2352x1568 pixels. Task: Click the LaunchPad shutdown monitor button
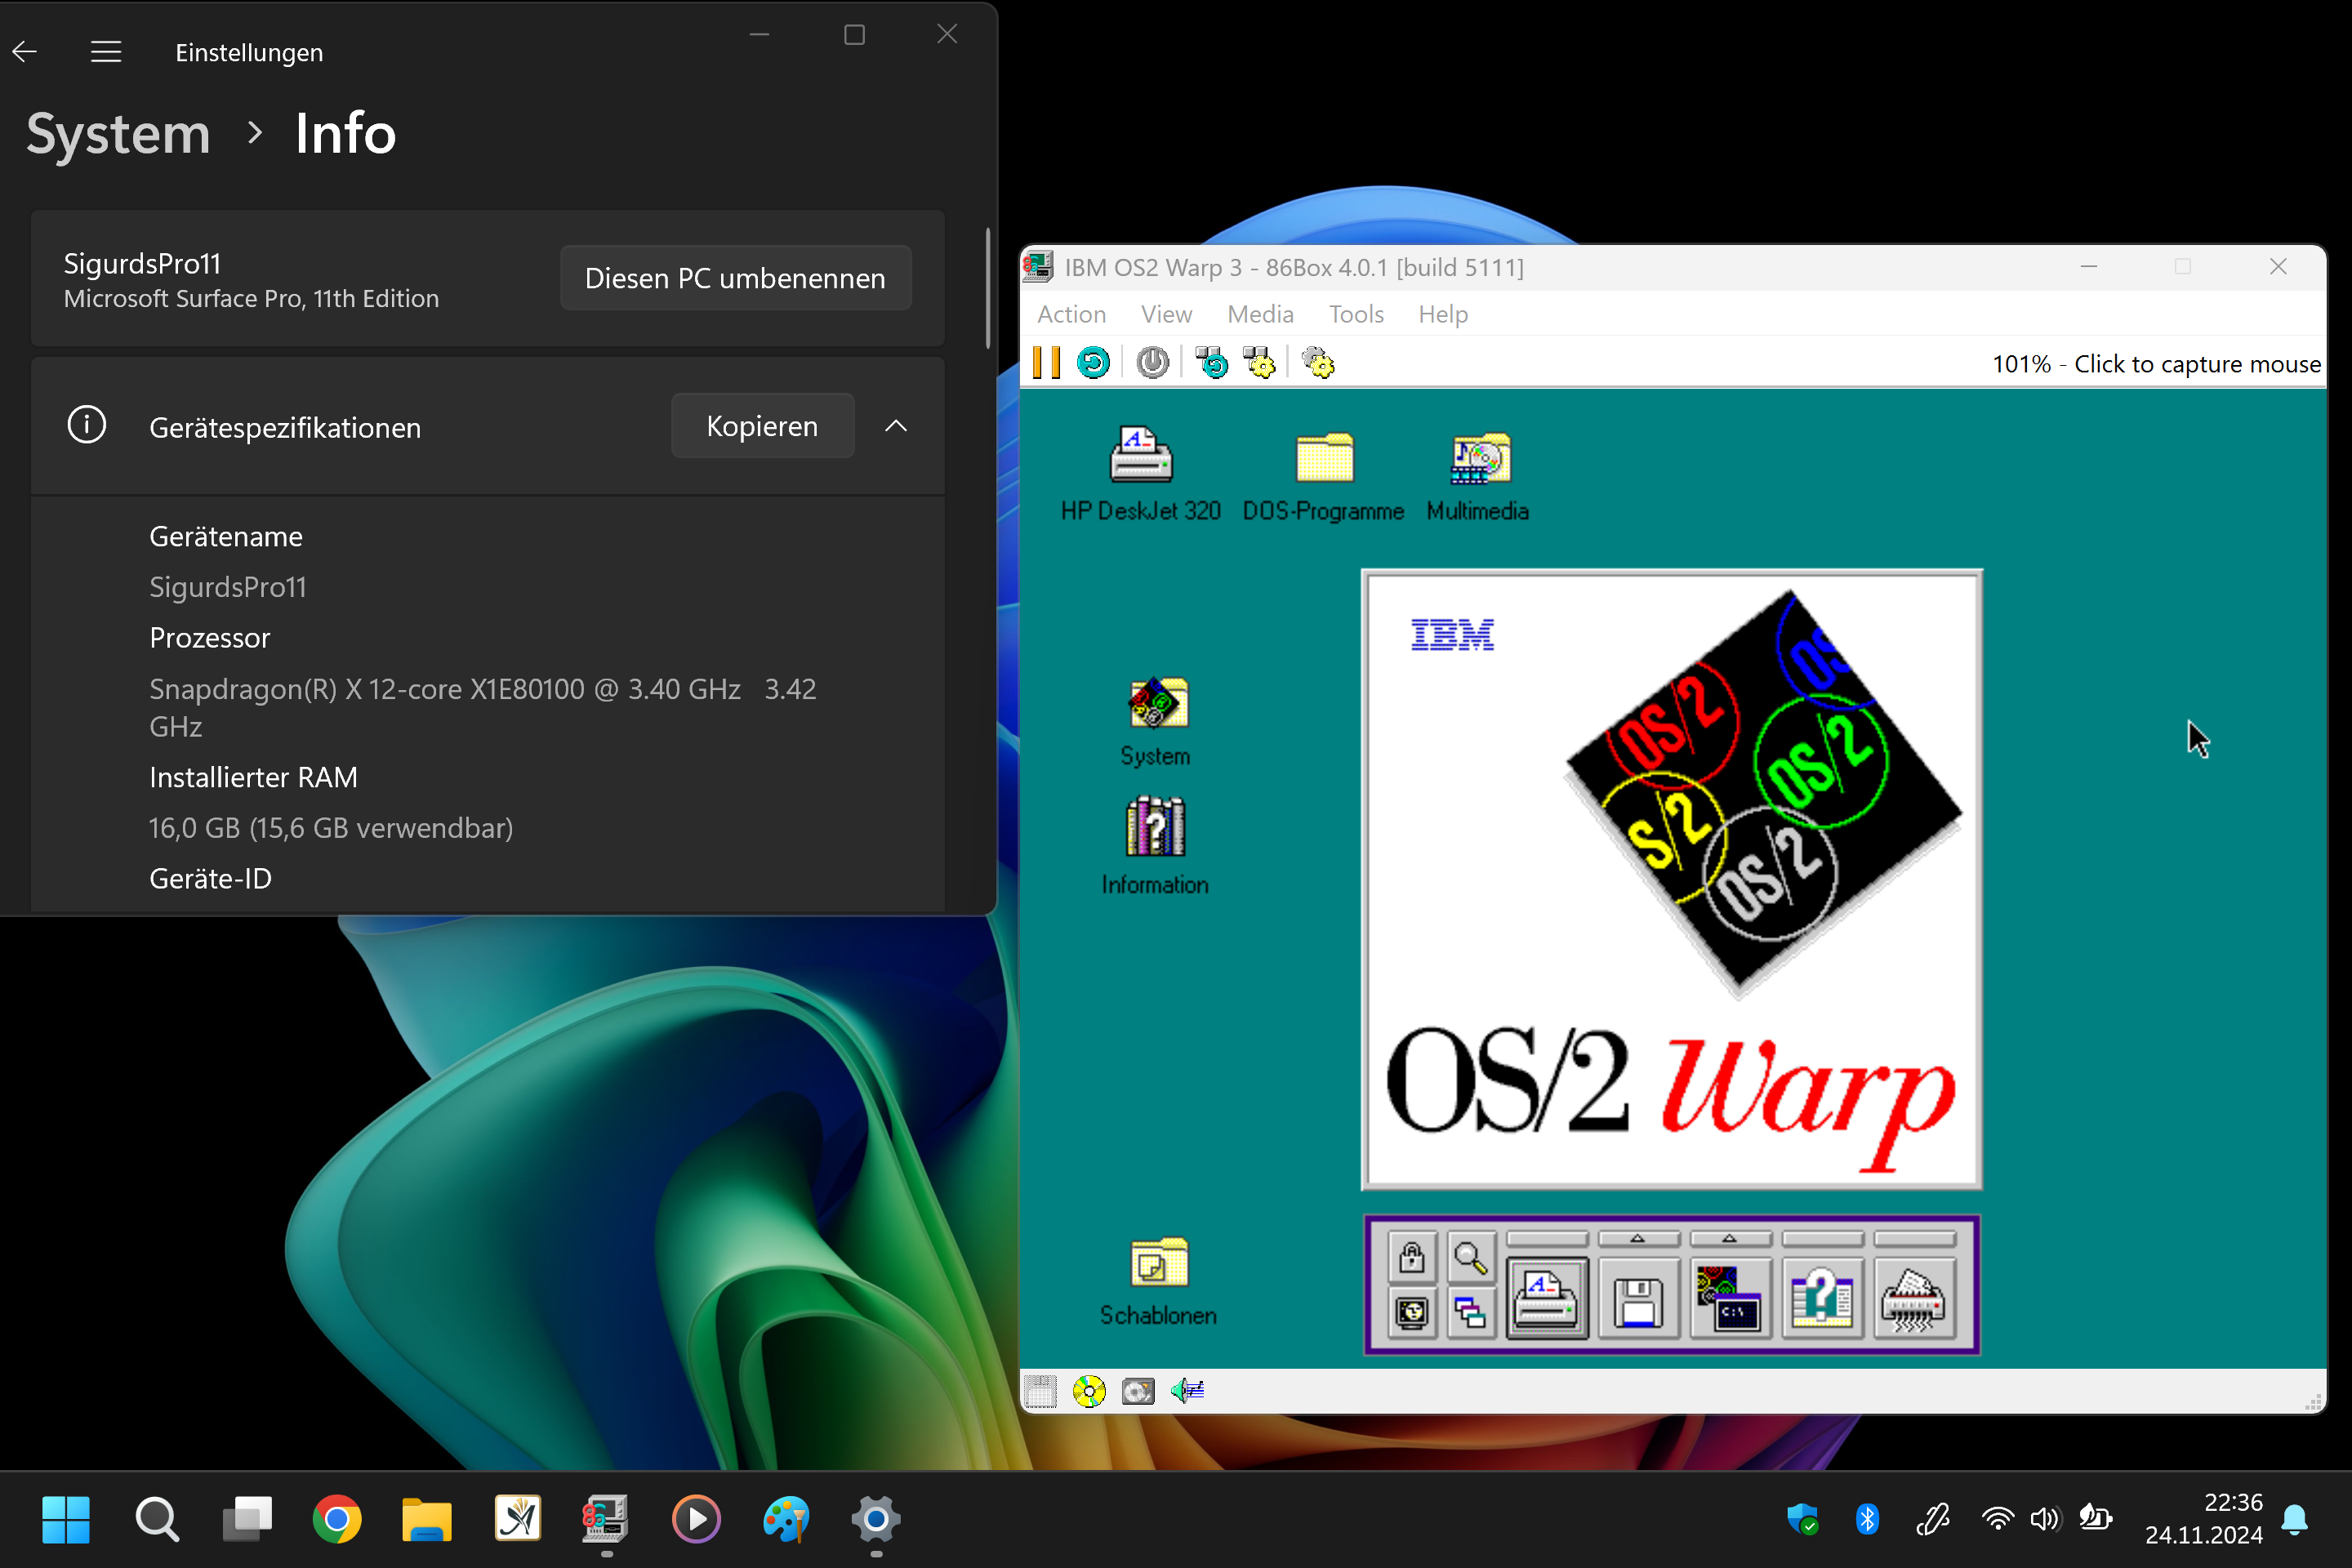1412,1313
